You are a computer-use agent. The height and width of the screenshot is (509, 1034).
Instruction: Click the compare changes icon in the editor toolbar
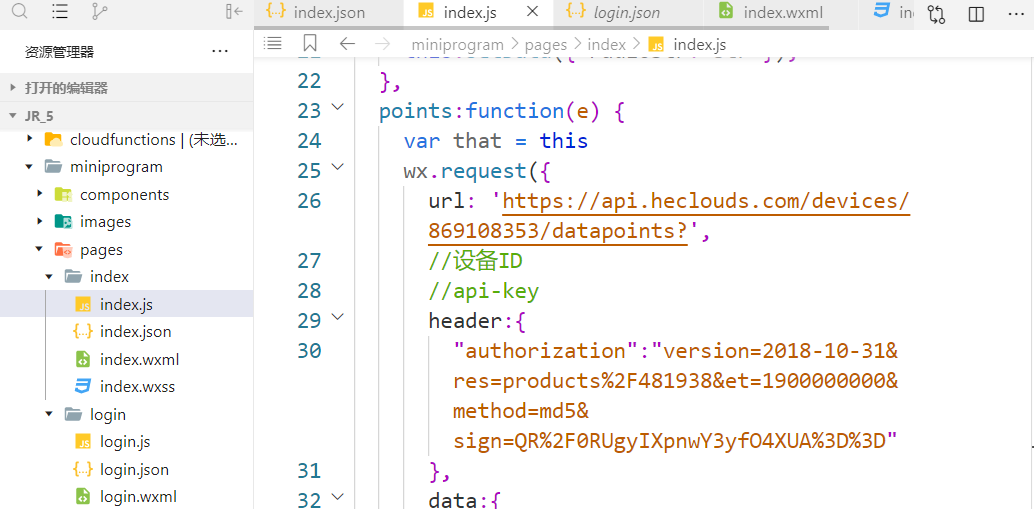click(936, 14)
